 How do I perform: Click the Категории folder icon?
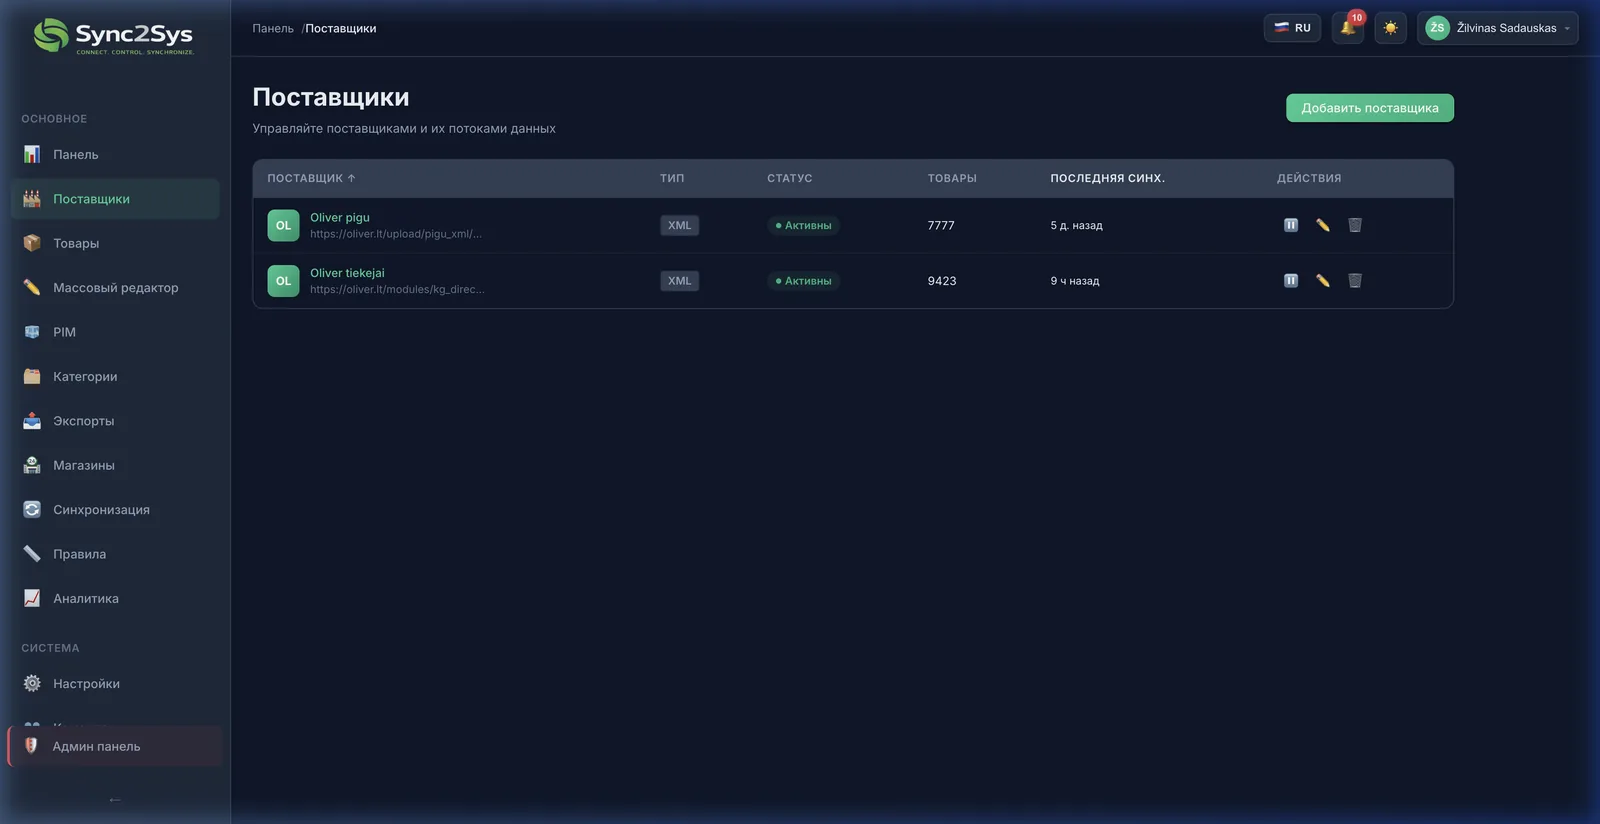(x=32, y=376)
